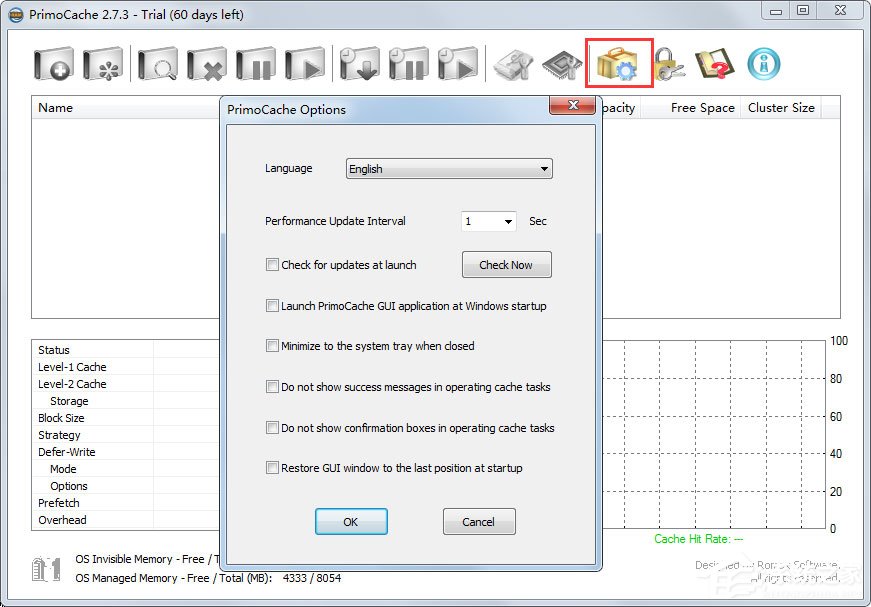The height and width of the screenshot is (607, 871).
Task: Open the Language dropdown showing English
Action: tap(449, 169)
